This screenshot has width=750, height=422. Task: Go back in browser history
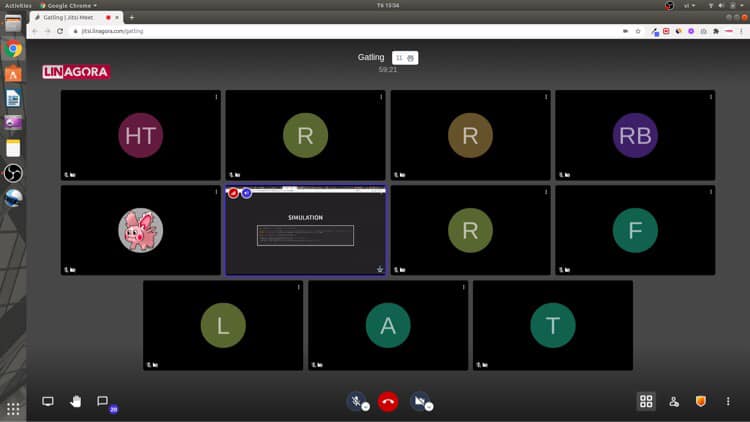[34, 31]
